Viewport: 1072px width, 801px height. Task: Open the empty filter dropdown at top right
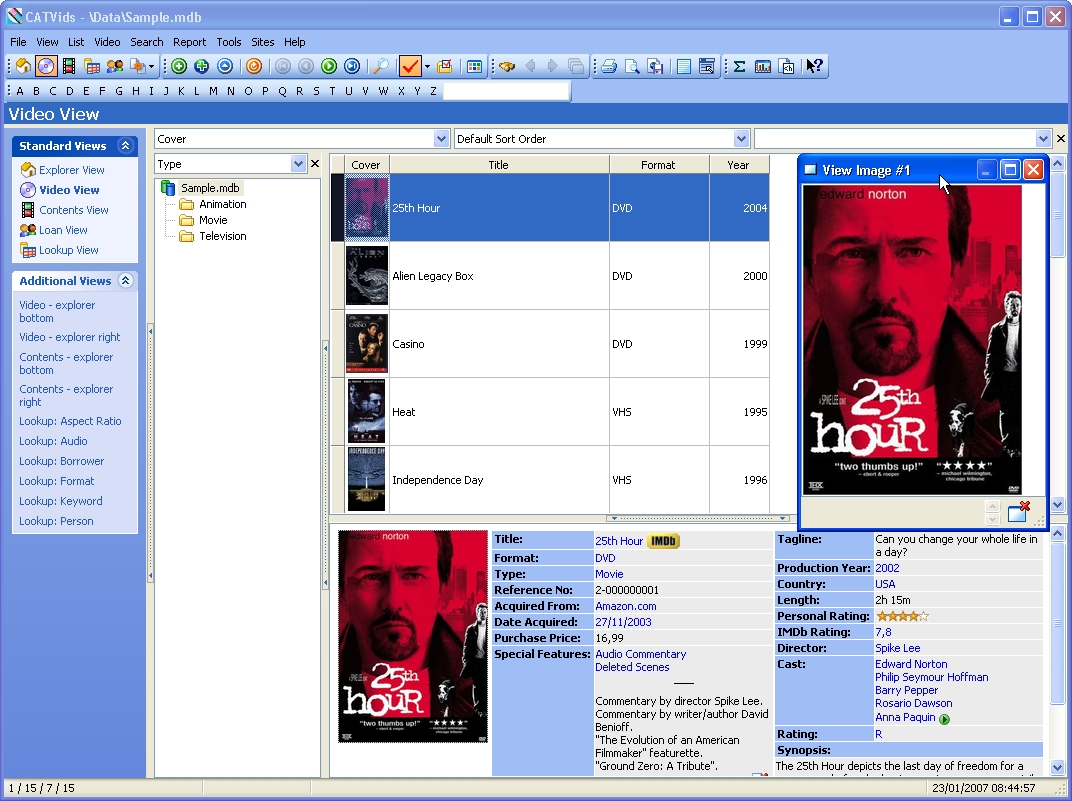pyautogui.click(x=1043, y=139)
